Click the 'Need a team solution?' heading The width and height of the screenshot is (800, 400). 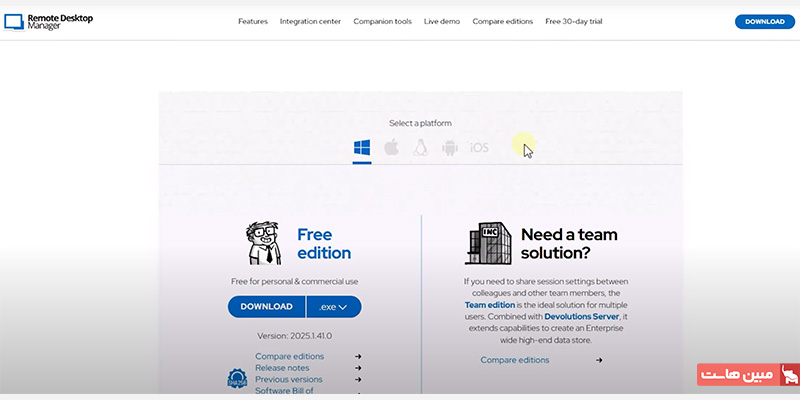pos(569,243)
